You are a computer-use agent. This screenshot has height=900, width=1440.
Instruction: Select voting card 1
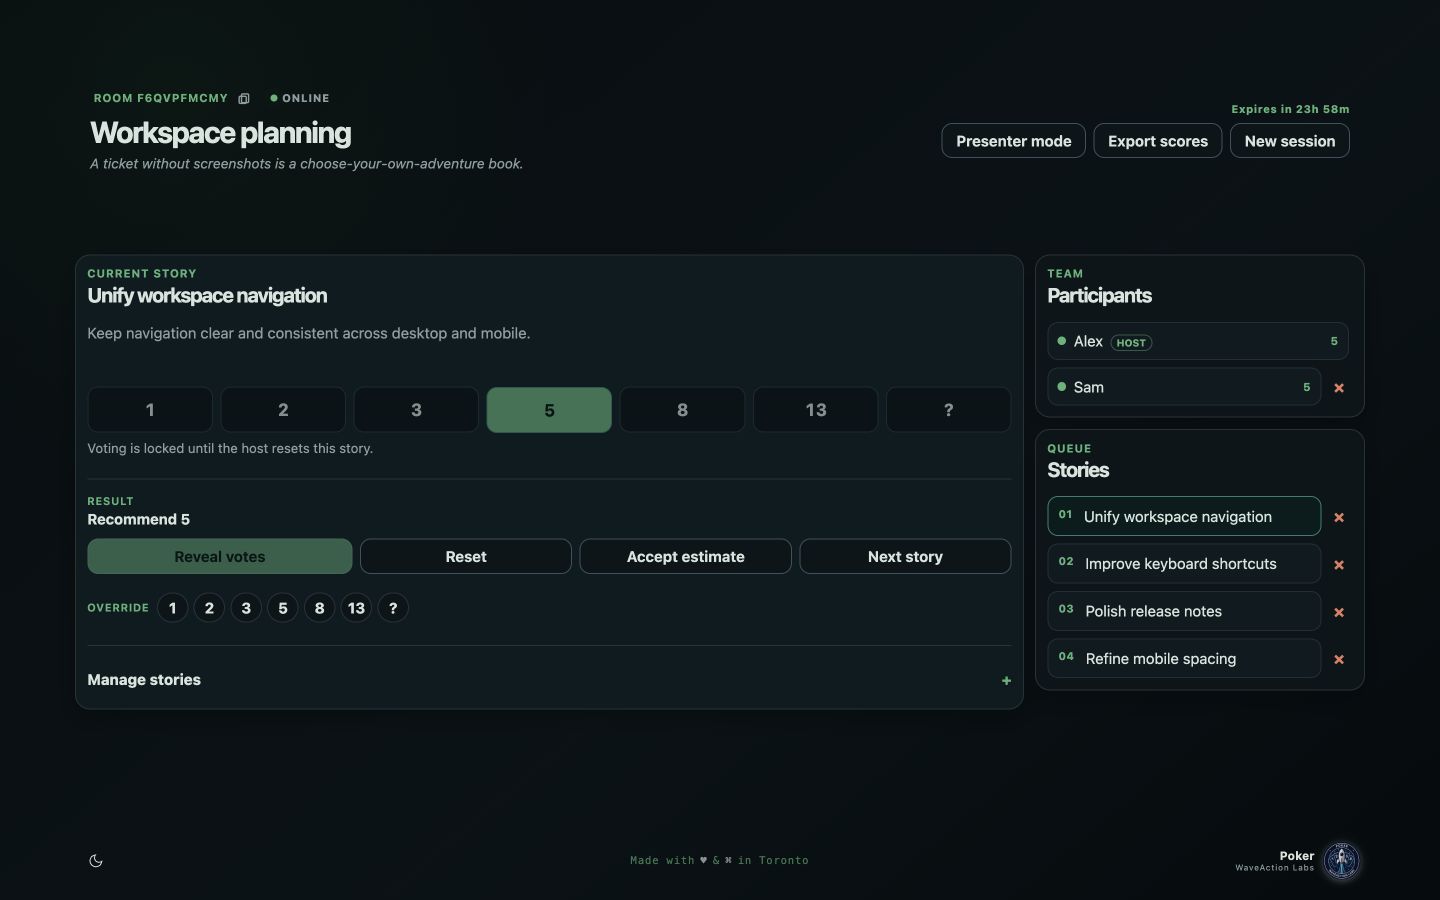pyautogui.click(x=150, y=410)
